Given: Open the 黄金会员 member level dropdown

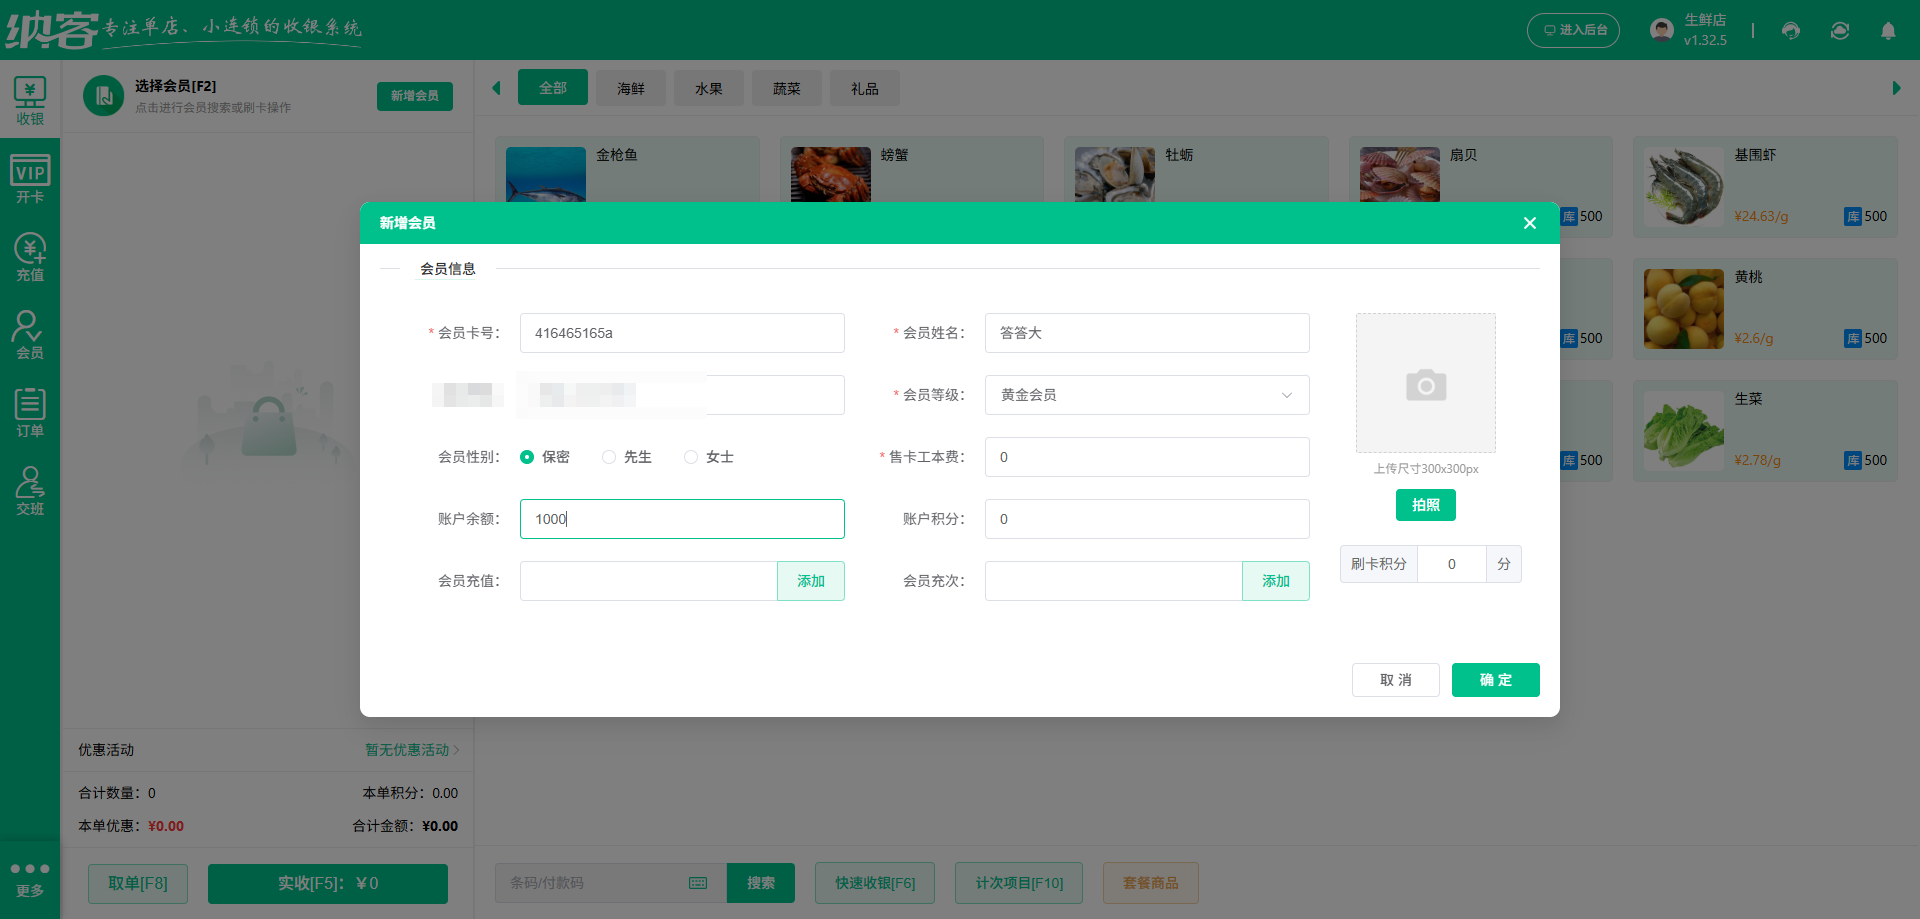Looking at the screenshot, I should click(1146, 394).
